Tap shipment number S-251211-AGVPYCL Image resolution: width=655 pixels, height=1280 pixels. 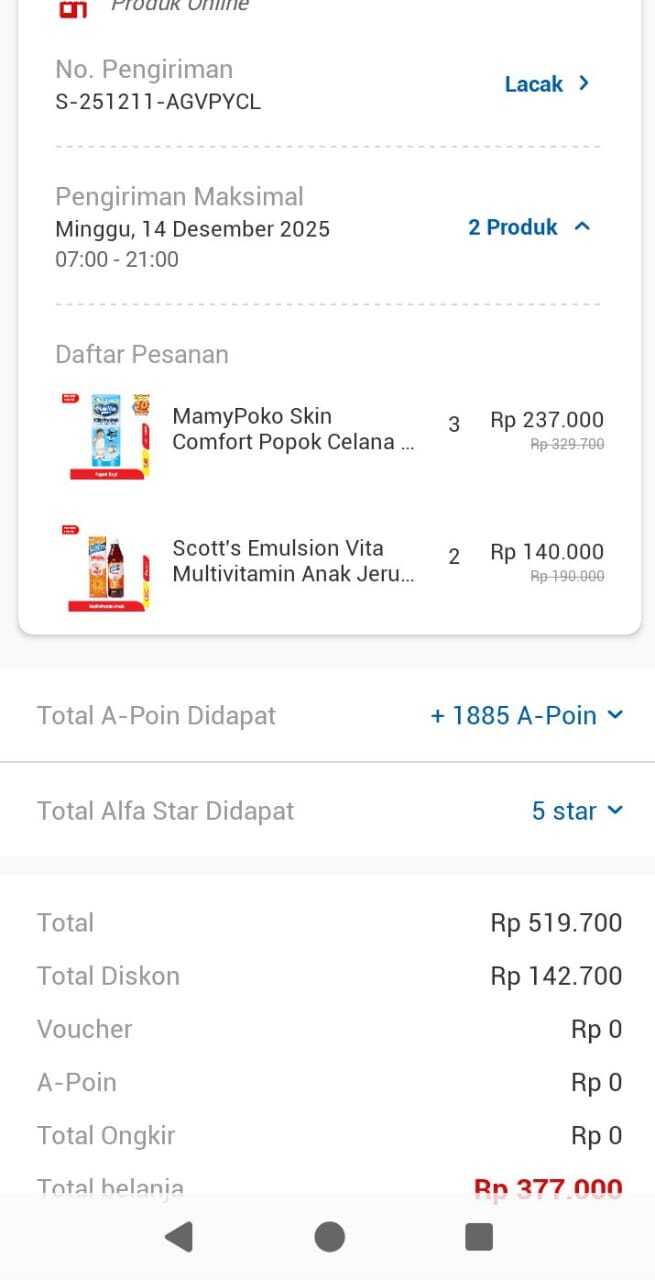click(x=158, y=101)
